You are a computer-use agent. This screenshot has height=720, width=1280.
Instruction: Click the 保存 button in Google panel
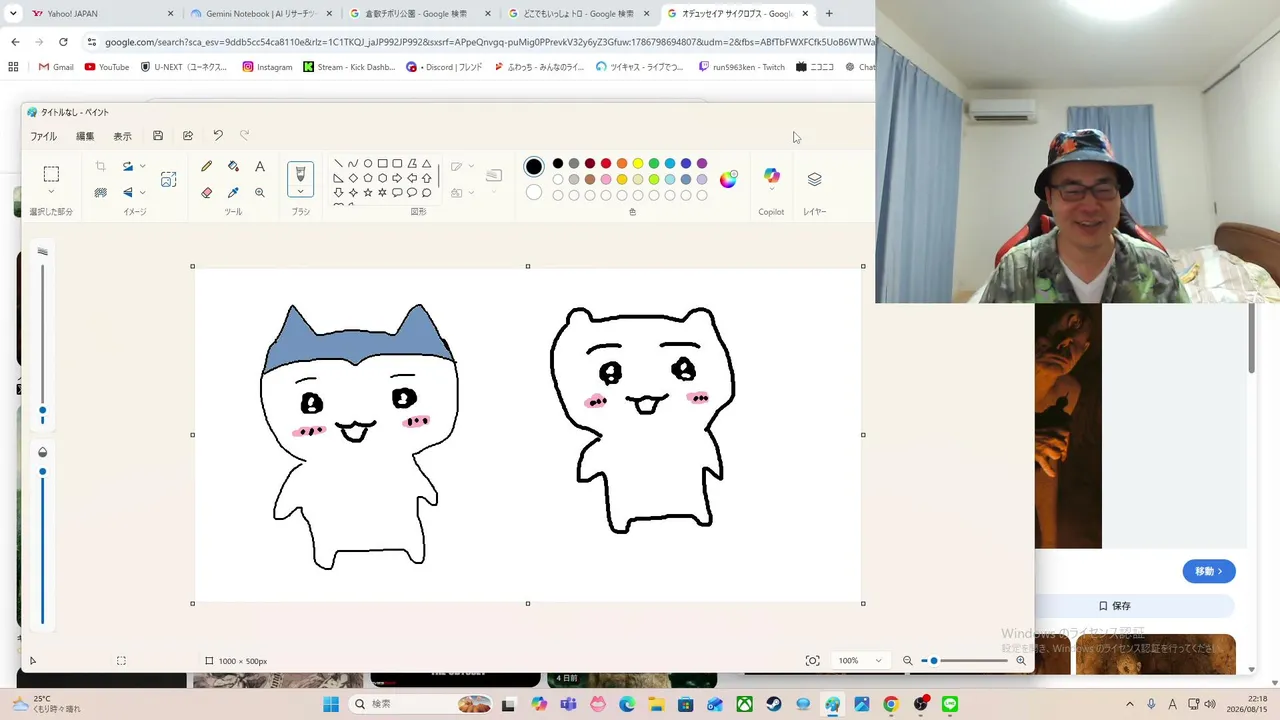1114,606
